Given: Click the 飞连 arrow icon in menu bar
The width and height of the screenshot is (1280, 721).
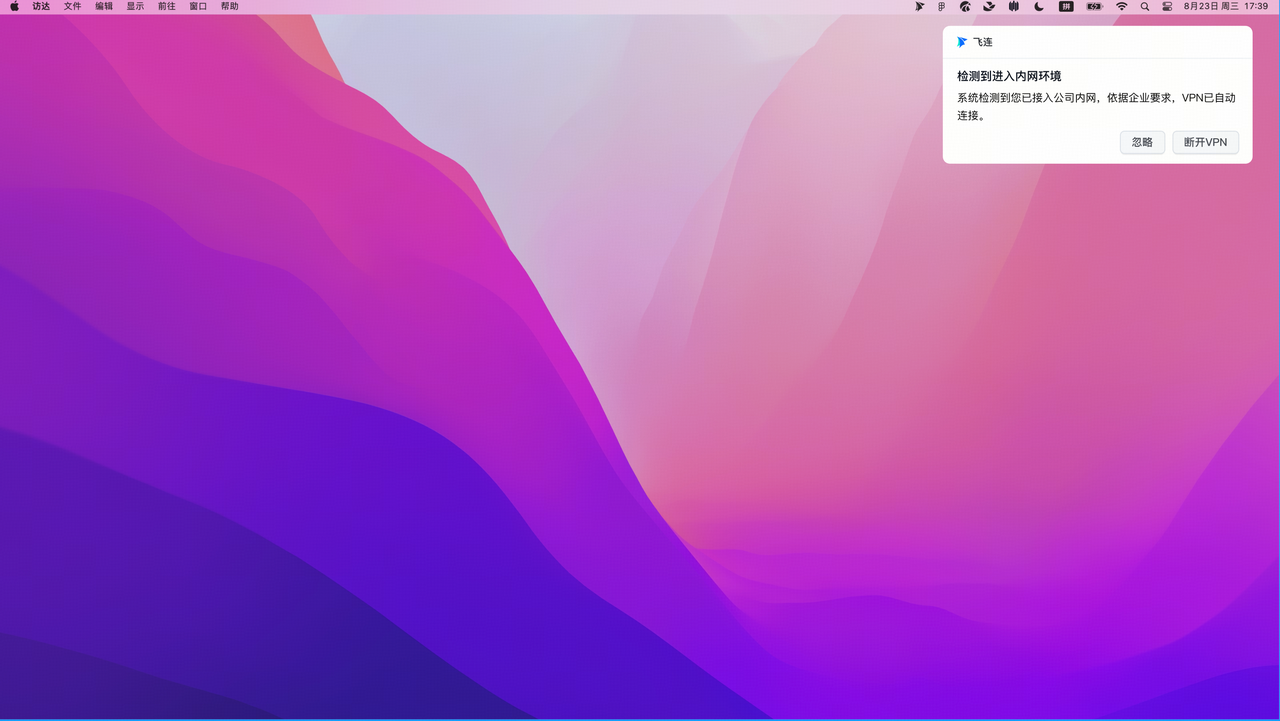Looking at the screenshot, I should (x=920, y=6).
